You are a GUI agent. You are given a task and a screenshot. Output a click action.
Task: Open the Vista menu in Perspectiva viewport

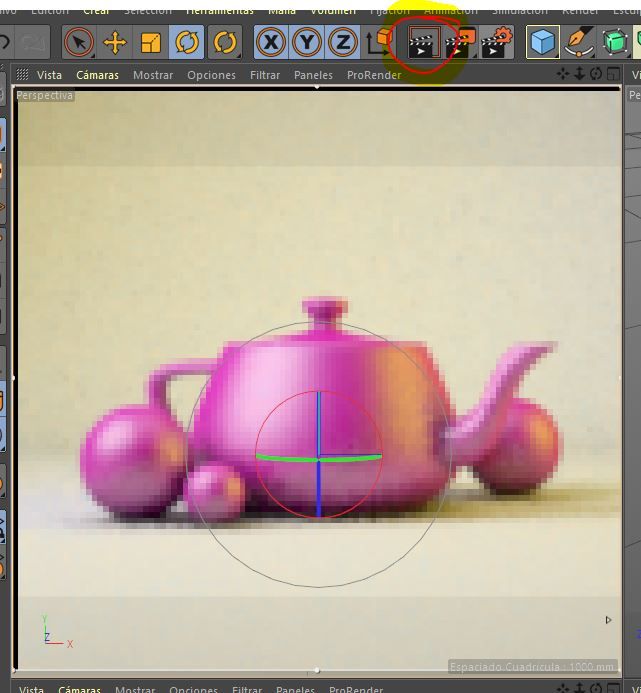pyautogui.click(x=49, y=75)
